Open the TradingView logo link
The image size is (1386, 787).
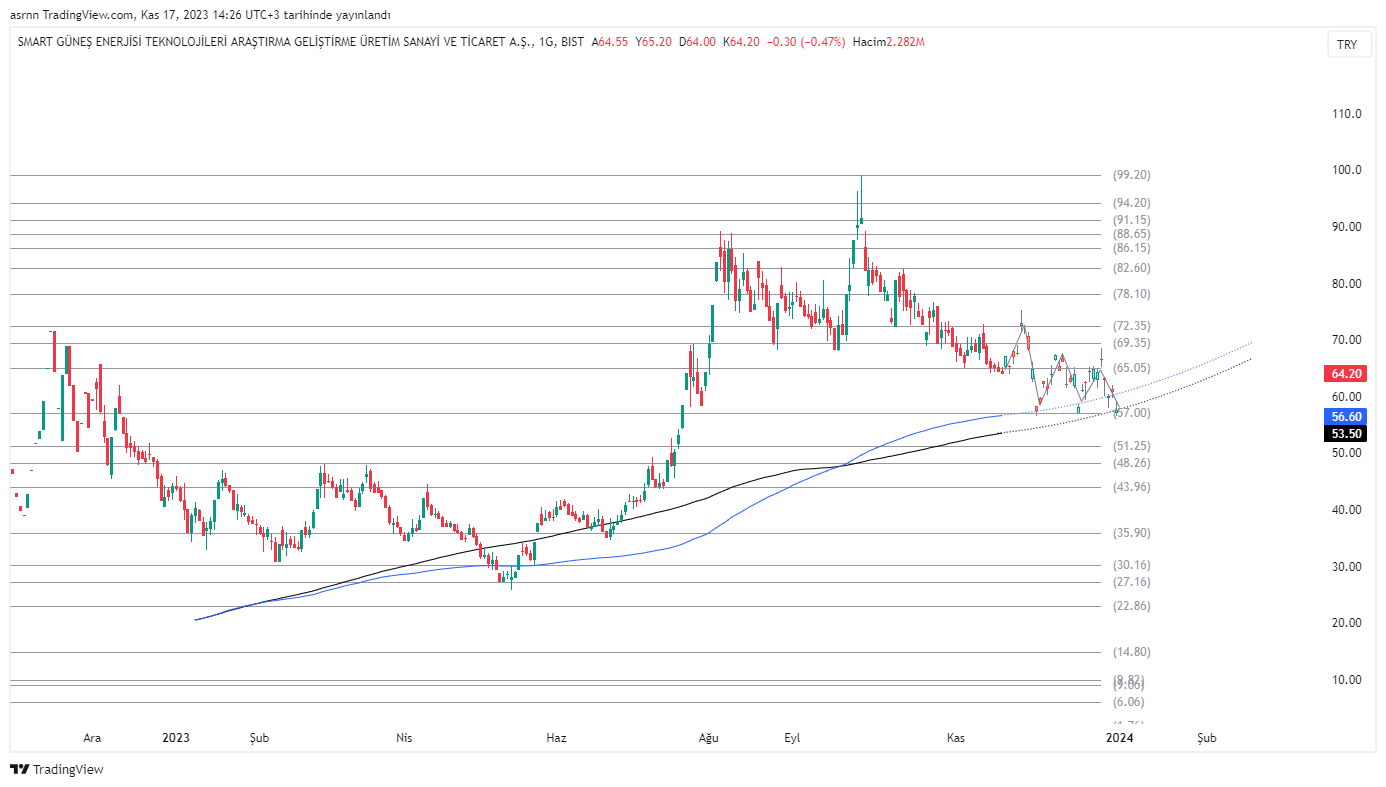(x=57, y=769)
